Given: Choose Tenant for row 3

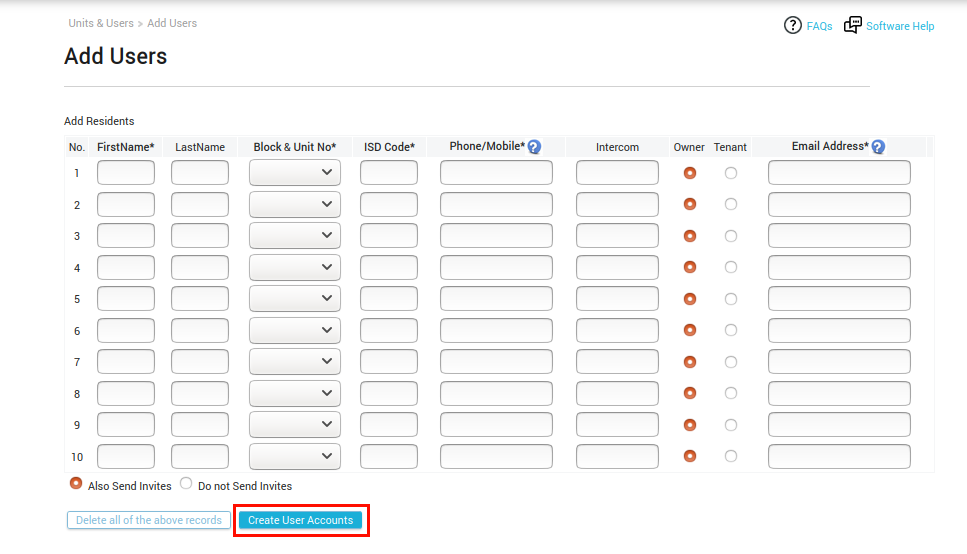Looking at the screenshot, I should point(731,236).
